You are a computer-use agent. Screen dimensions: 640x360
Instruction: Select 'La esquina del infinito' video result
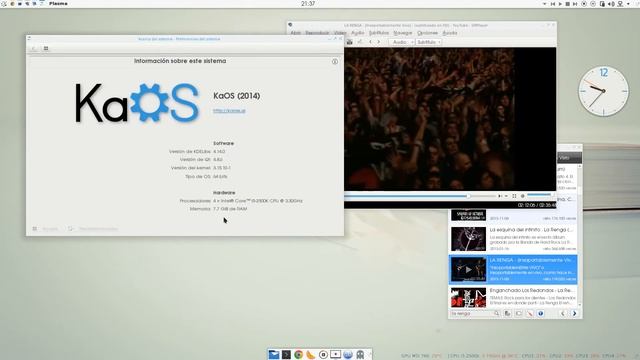[x=513, y=239]
